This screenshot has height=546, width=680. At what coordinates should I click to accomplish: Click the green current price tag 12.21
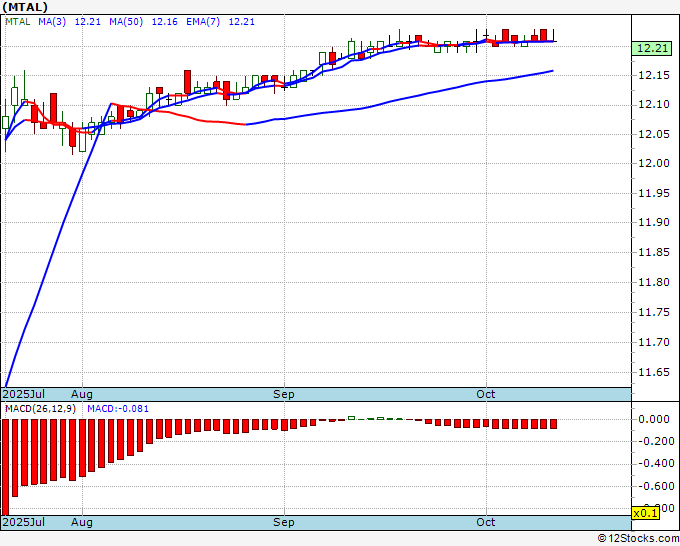653,48
